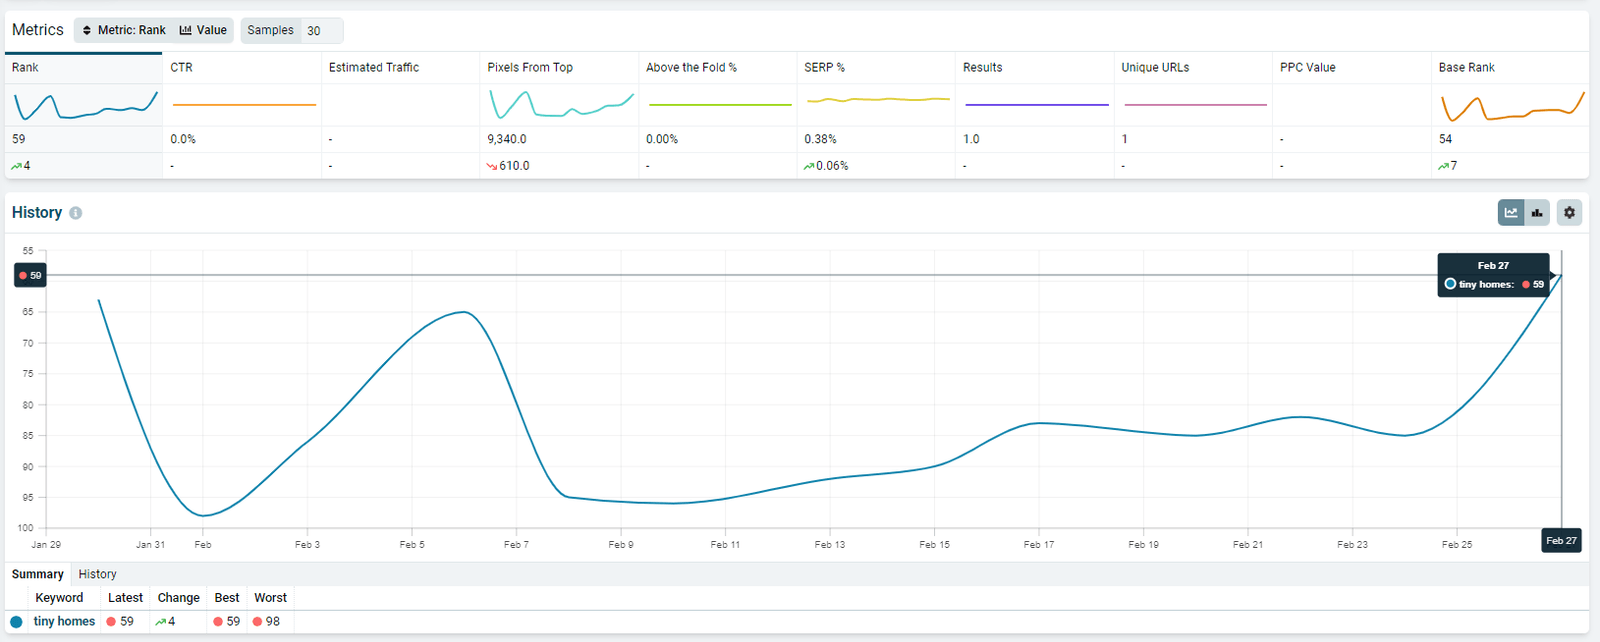The height and width of the screenshot is (642, 1600).
Task: Open the Summary tab below chart
Action: (x=37, y=574)
